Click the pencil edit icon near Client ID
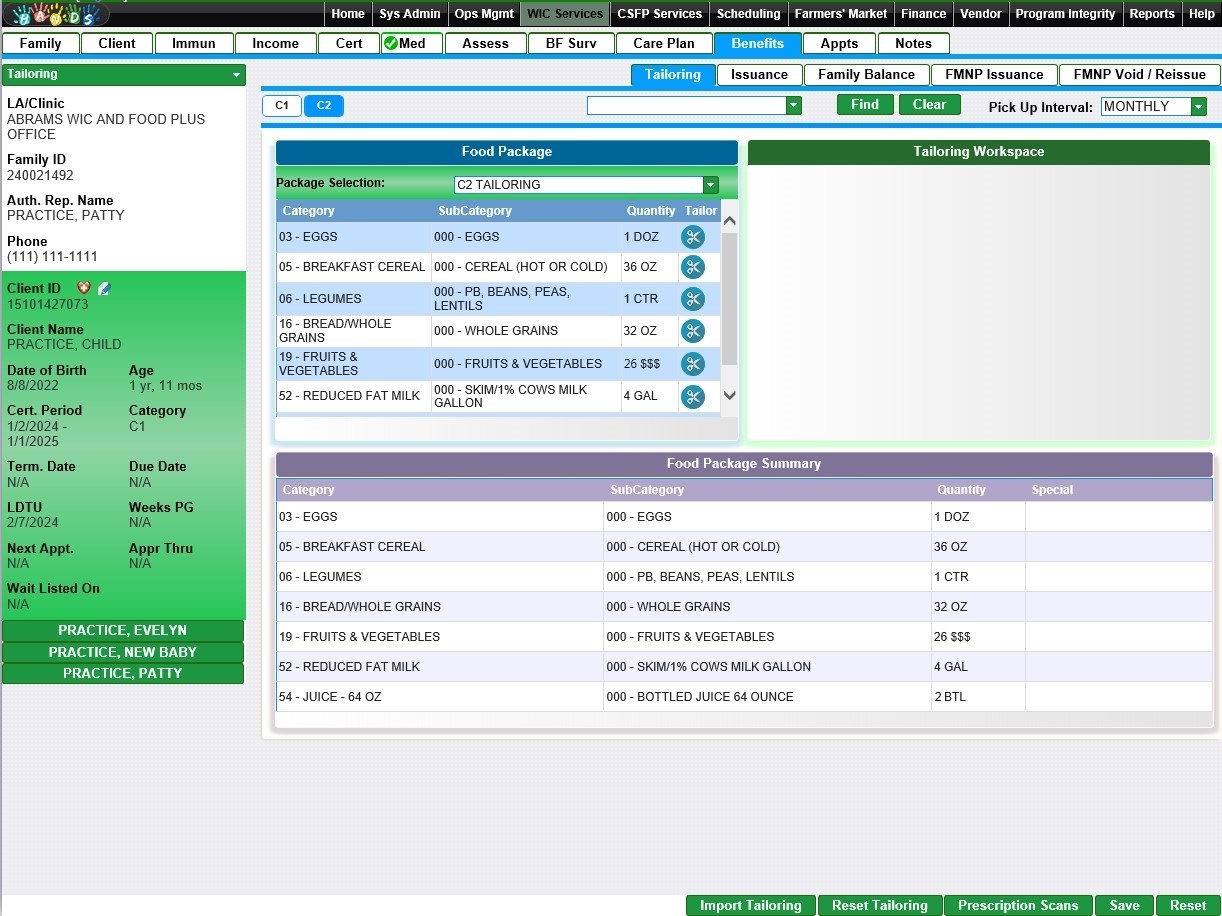 [104, 288]
